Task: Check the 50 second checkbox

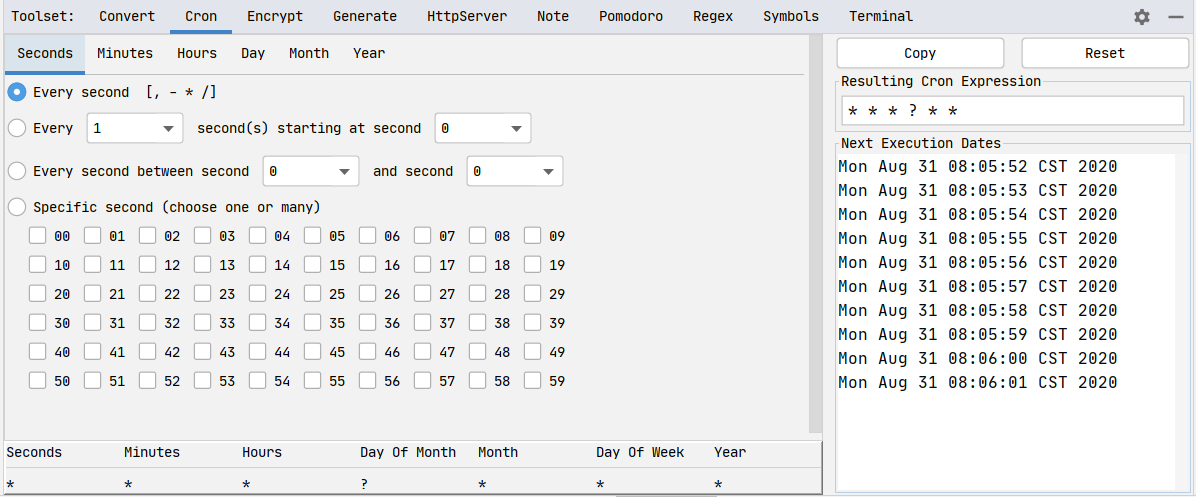Action: pyautogui.click(x=37, y=381)
